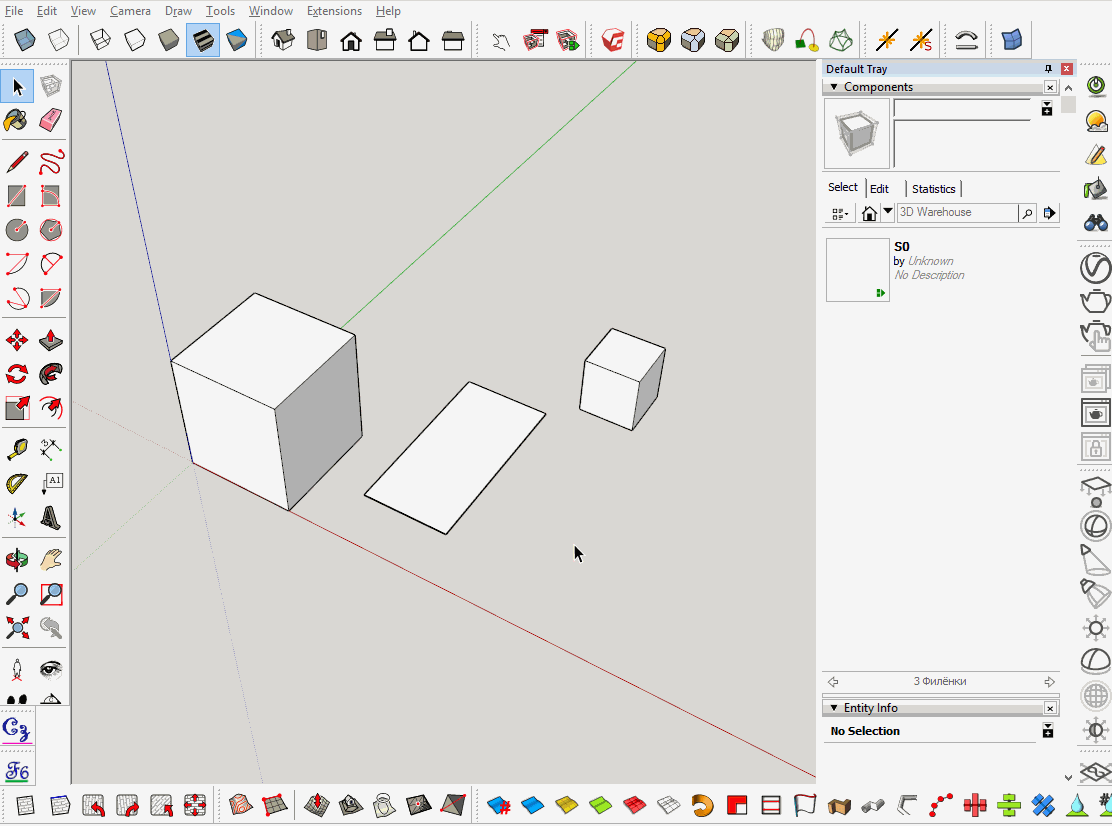Choose the Tape Measure tool
This screenshot has width=1112, height=826.
click(x=16, y=447)
